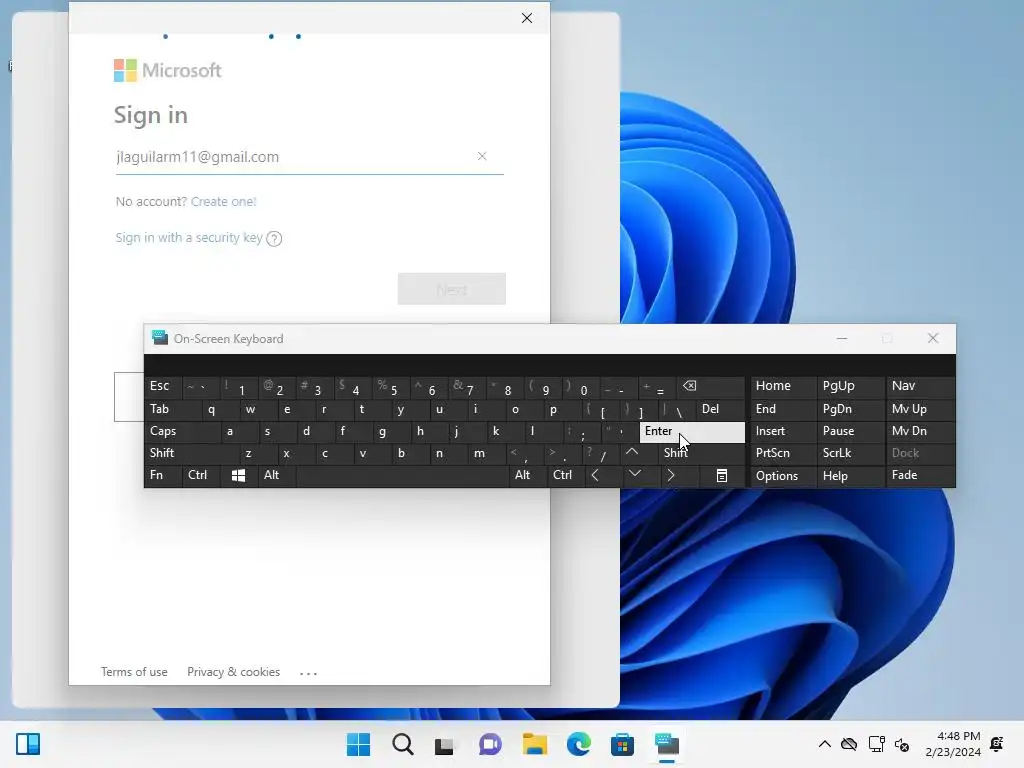Click the Mv Dn key

coord(920,431)
